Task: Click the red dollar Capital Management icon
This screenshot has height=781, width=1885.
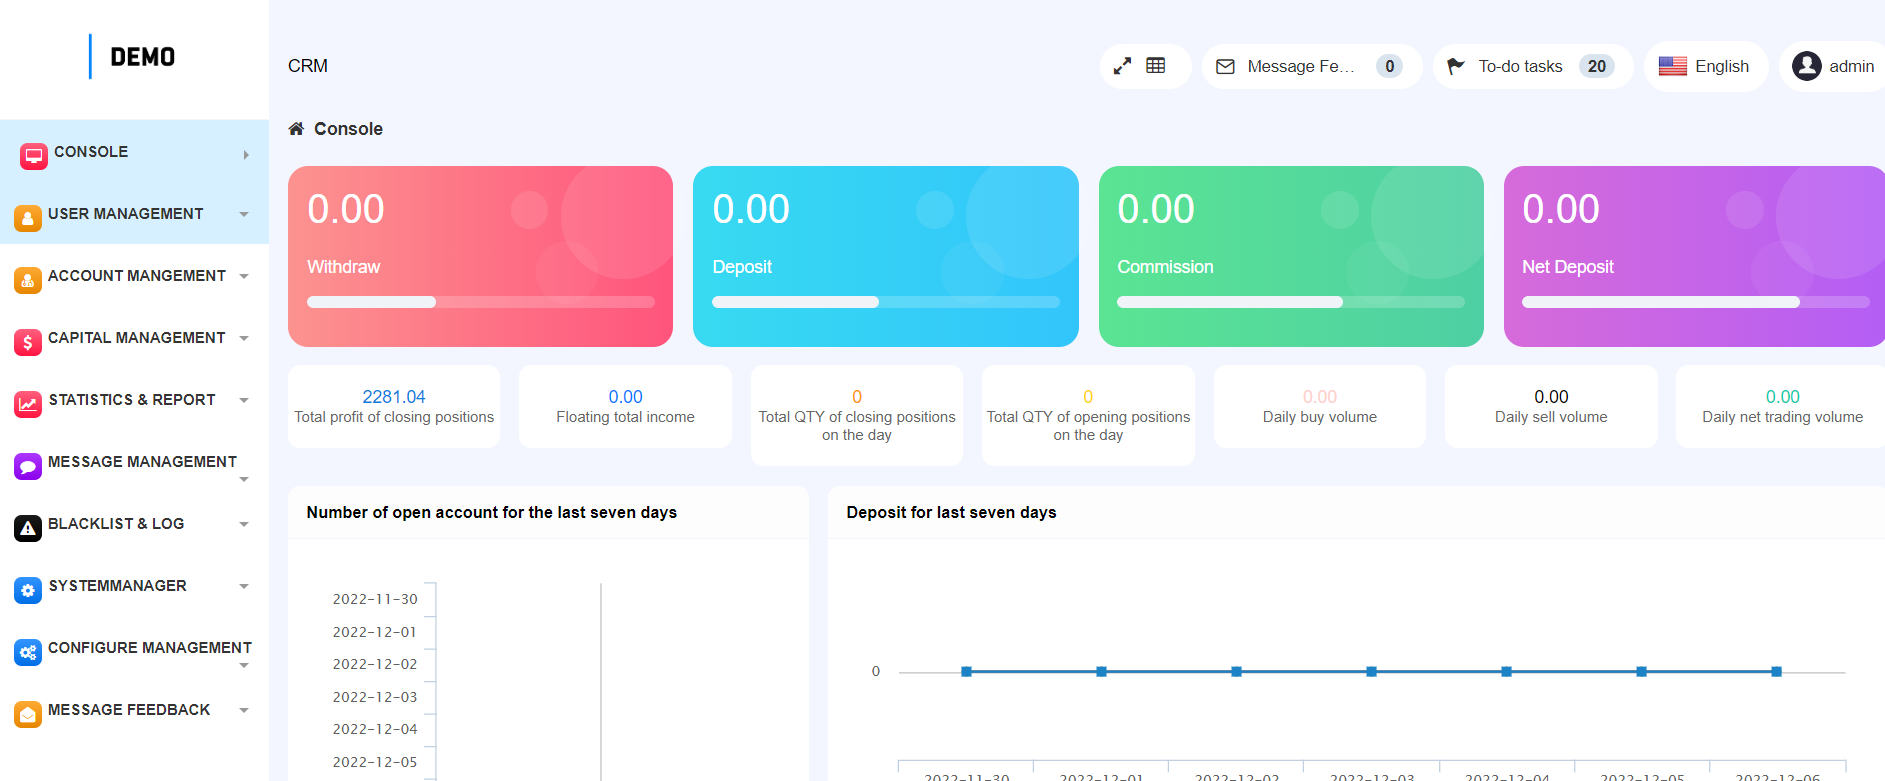Action: point(28,342)
